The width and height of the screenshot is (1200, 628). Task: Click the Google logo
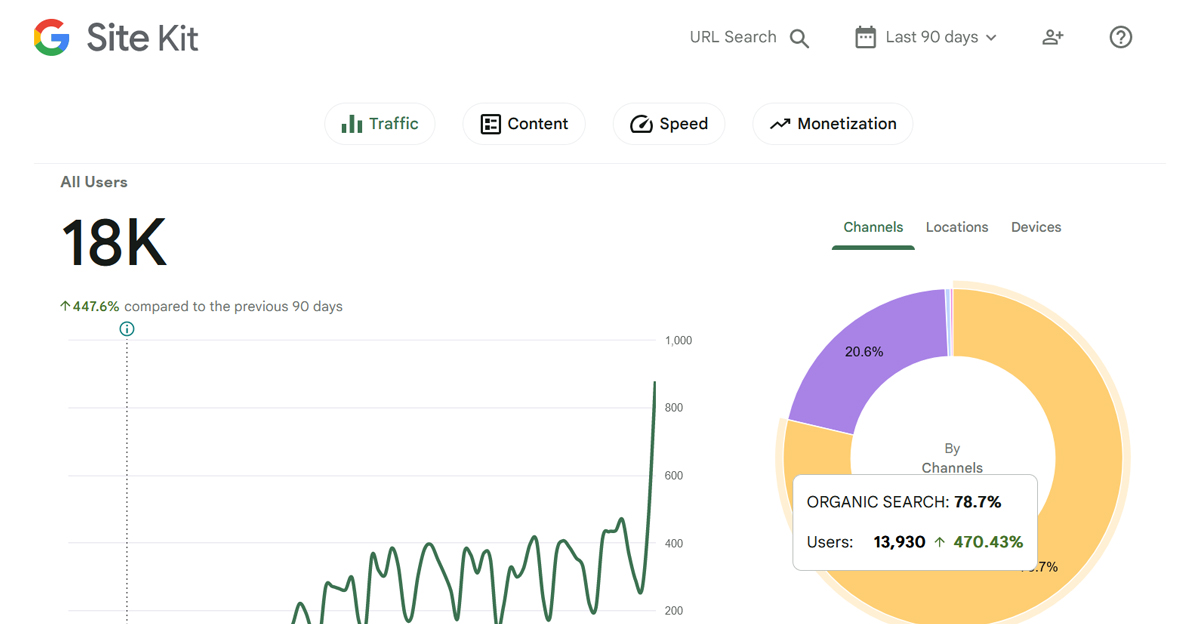point(50,37)
